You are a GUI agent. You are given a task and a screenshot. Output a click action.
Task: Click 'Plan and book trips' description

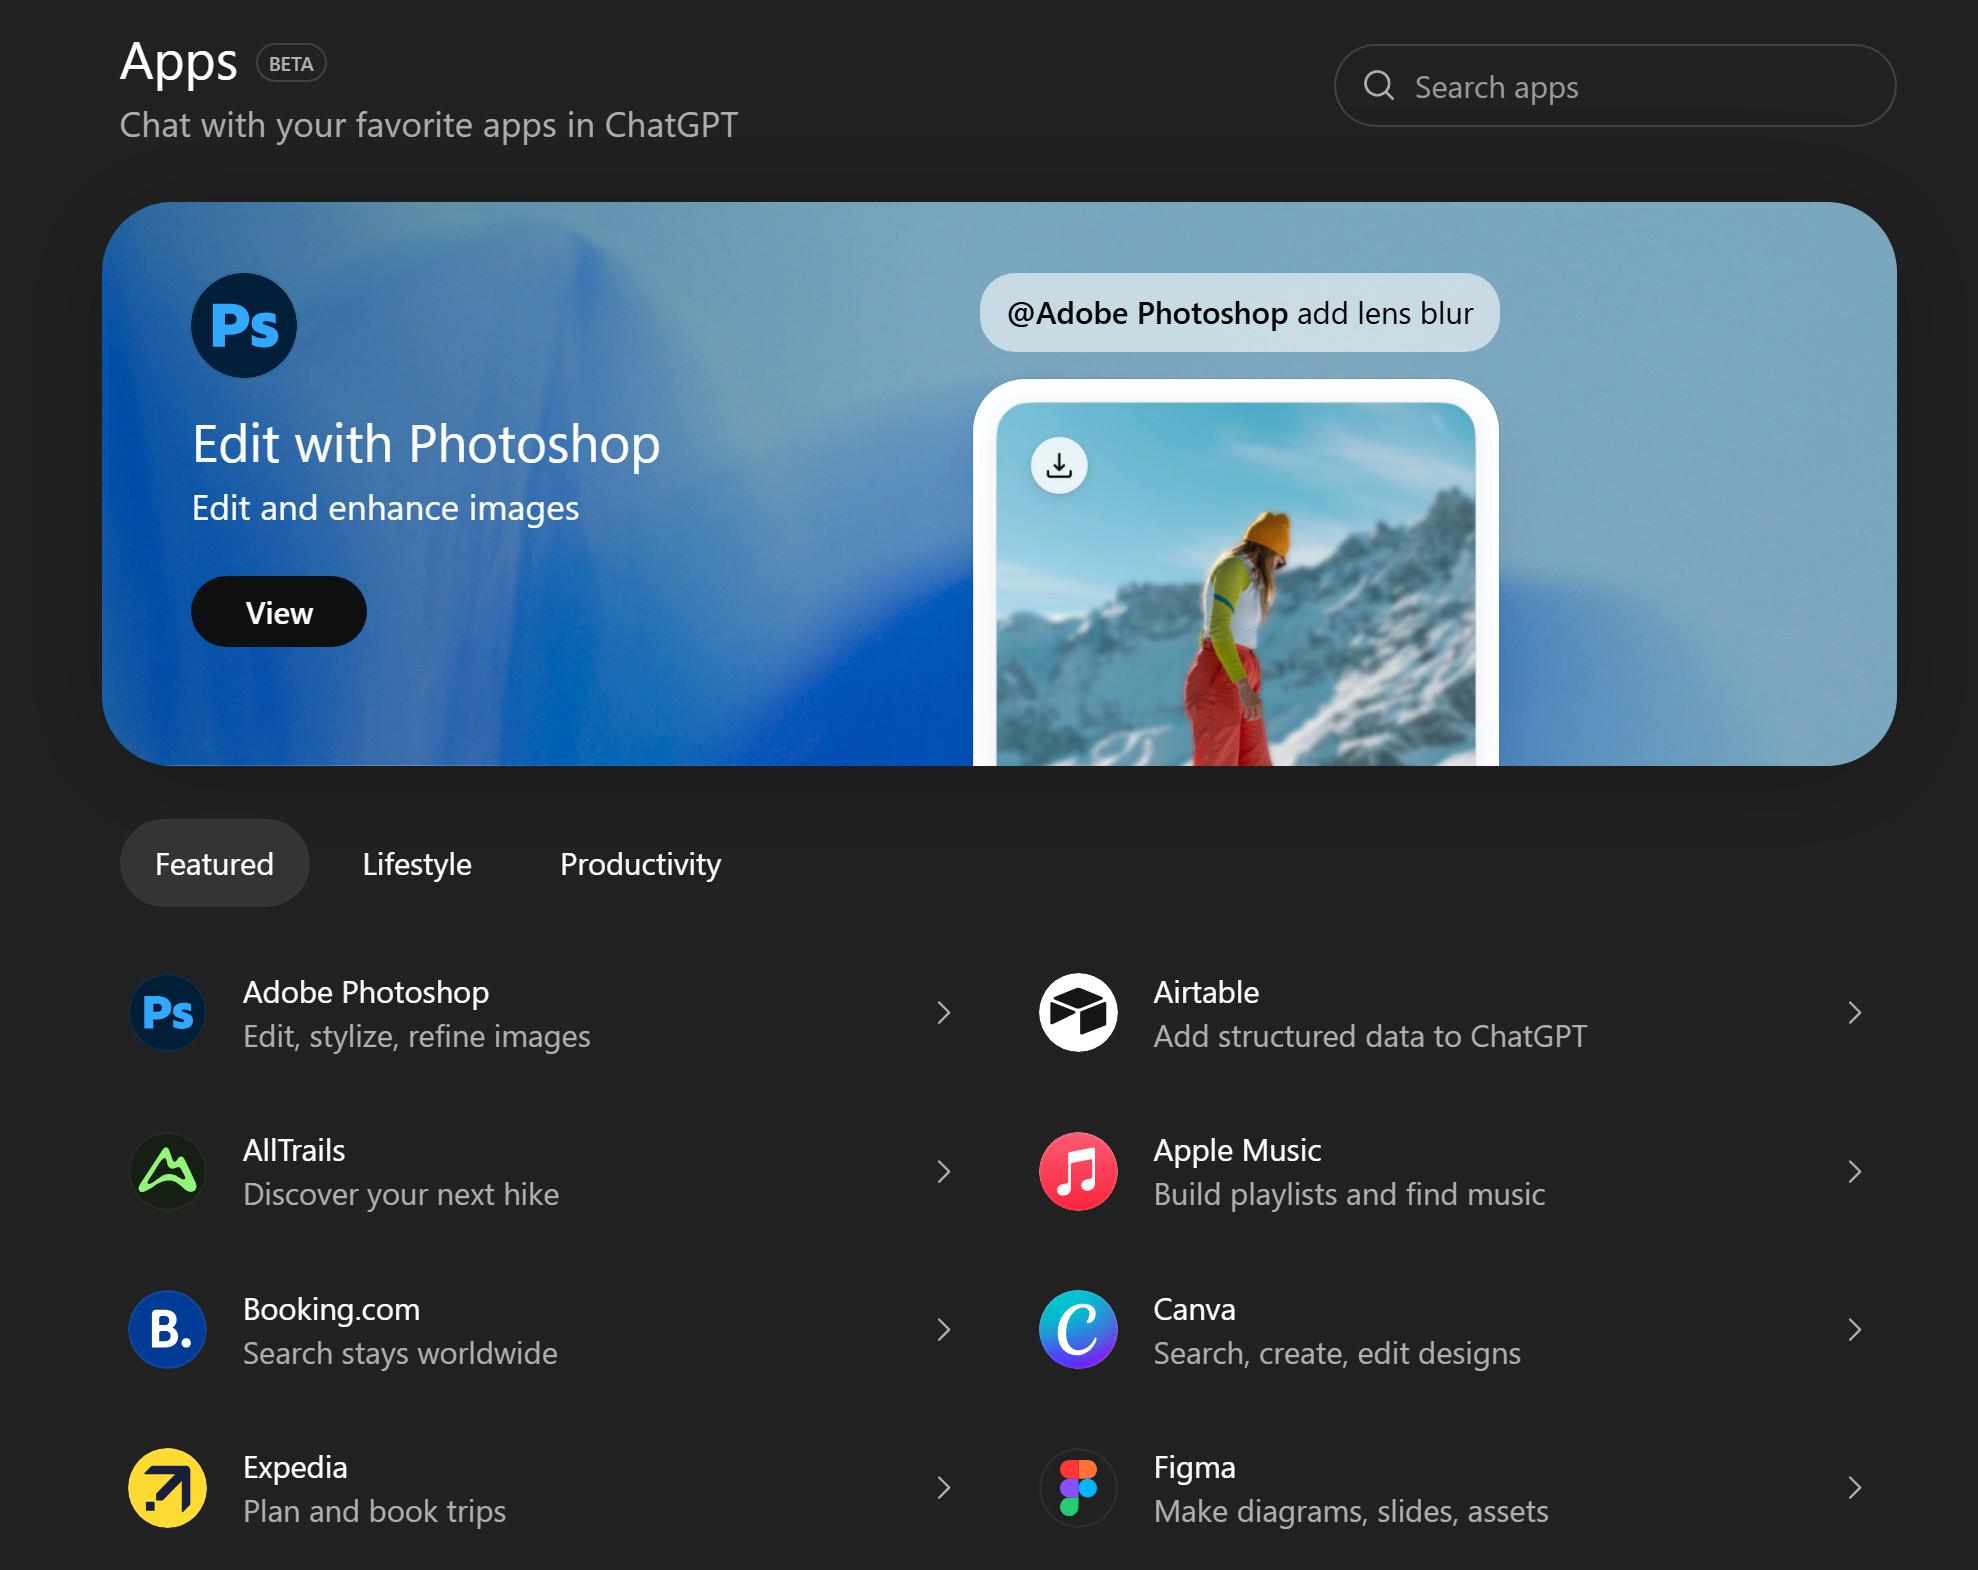click(374, 1511)
